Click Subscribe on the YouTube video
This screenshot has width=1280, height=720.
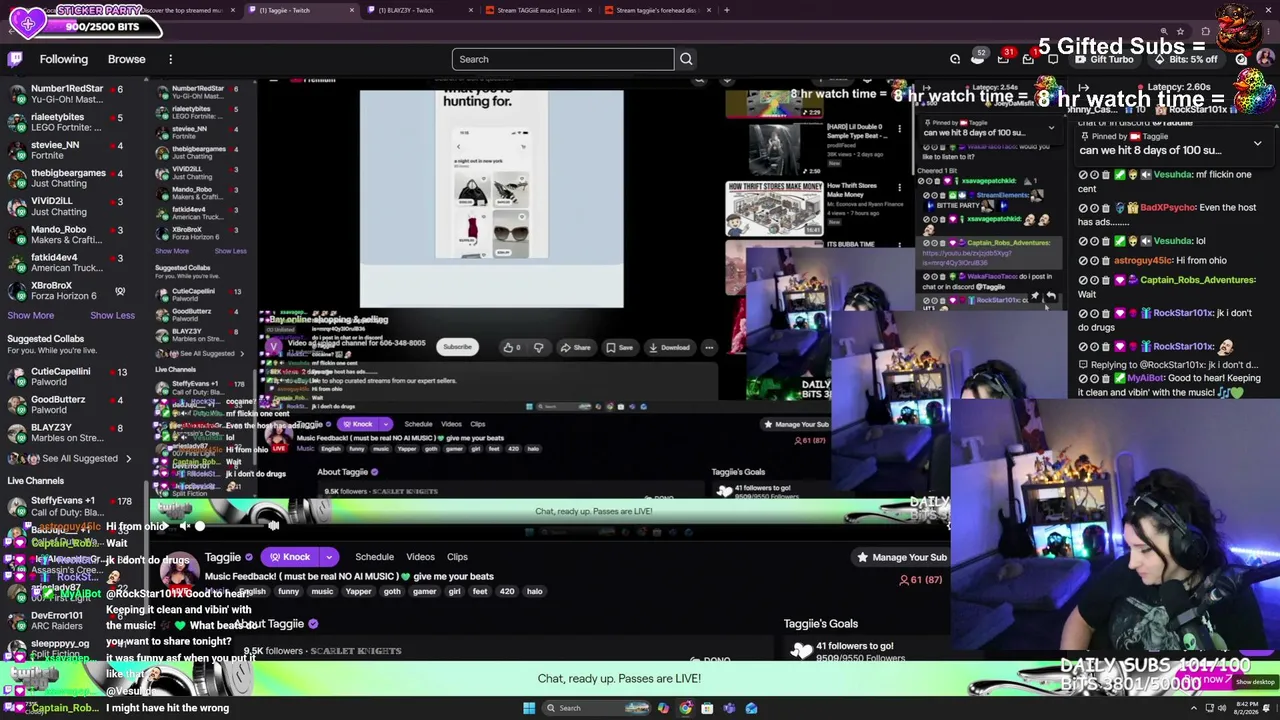[457, 347]
